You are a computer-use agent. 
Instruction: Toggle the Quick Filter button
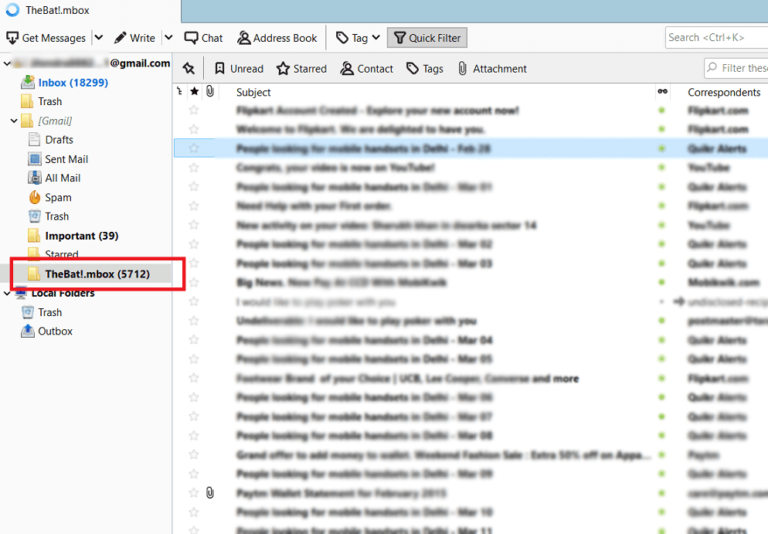coord(427,38)
